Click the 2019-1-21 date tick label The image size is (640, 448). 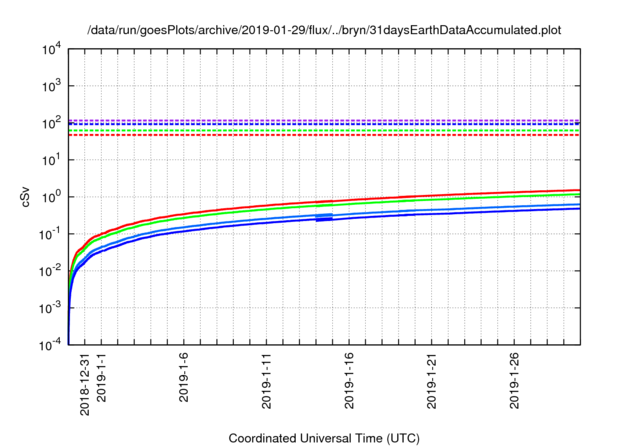click(433, 381)
